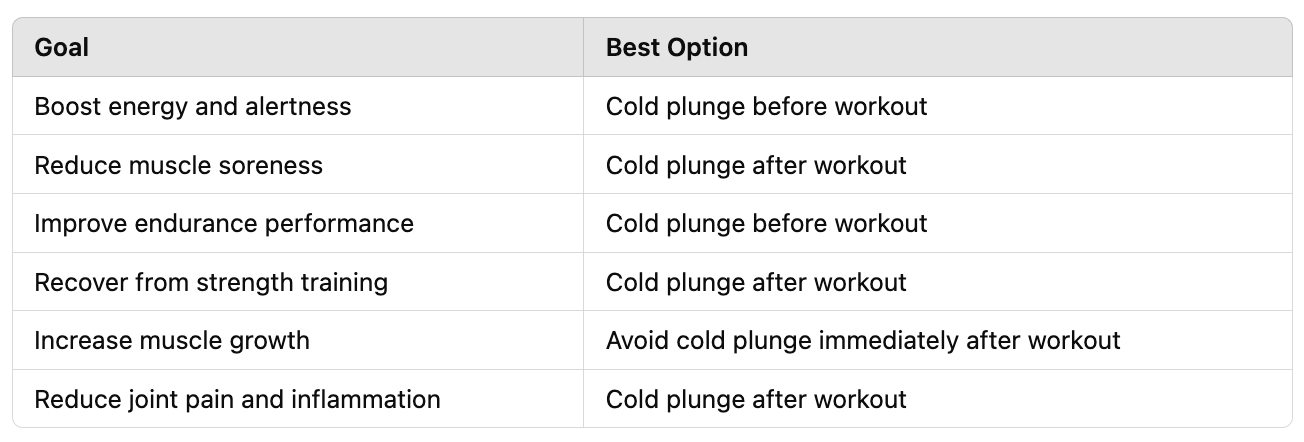Select the Reduce muscle soreness cell
1304x442 pixels.
click(298, 165)
